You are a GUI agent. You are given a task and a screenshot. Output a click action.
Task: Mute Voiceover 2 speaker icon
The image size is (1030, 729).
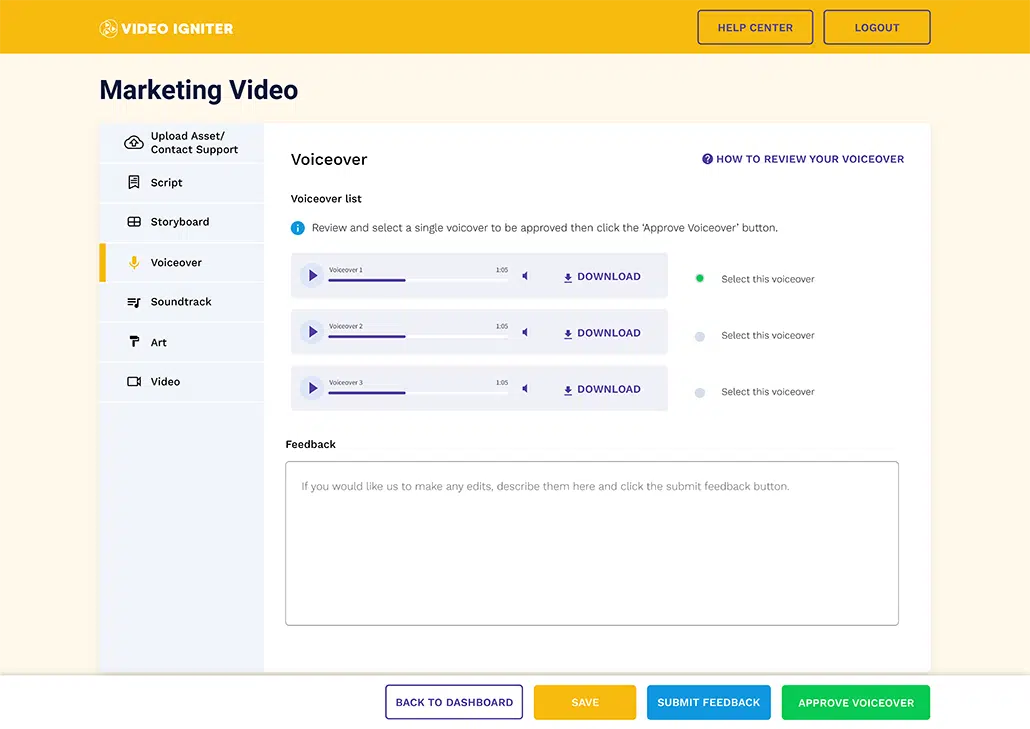pyautogui.click(x=525, y=332)
